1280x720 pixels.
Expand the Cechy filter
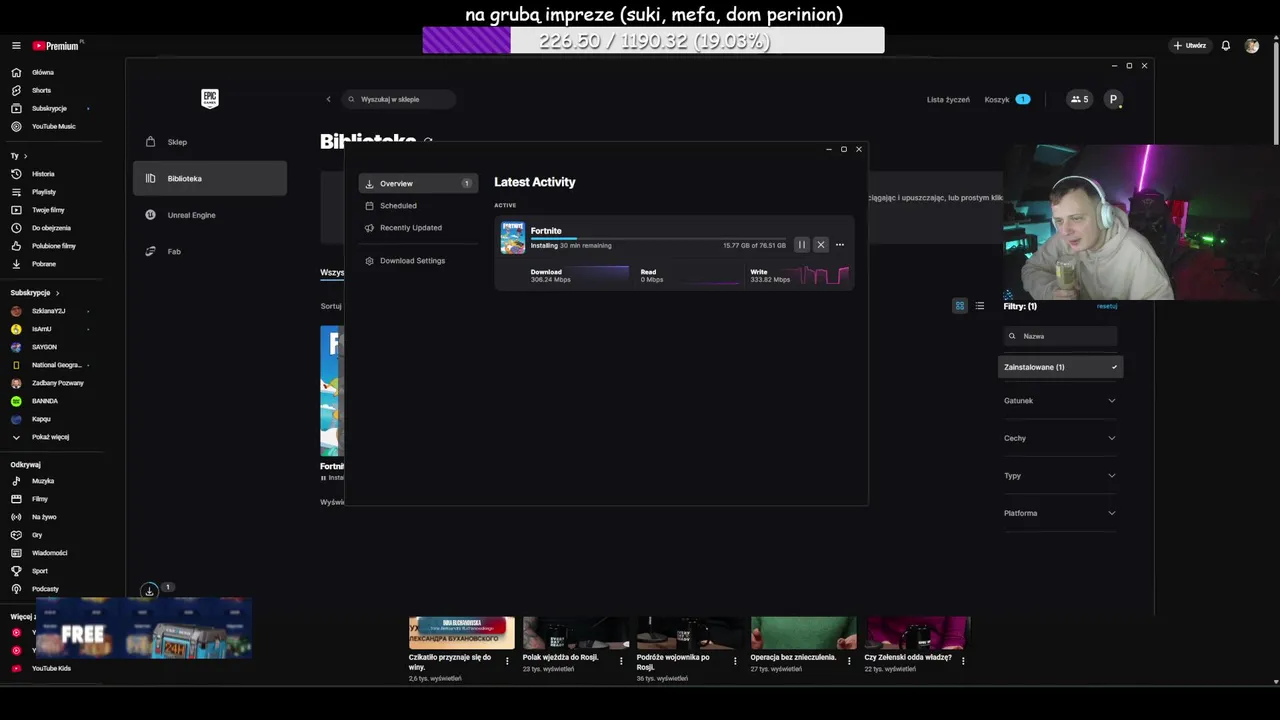point(1060,438)
